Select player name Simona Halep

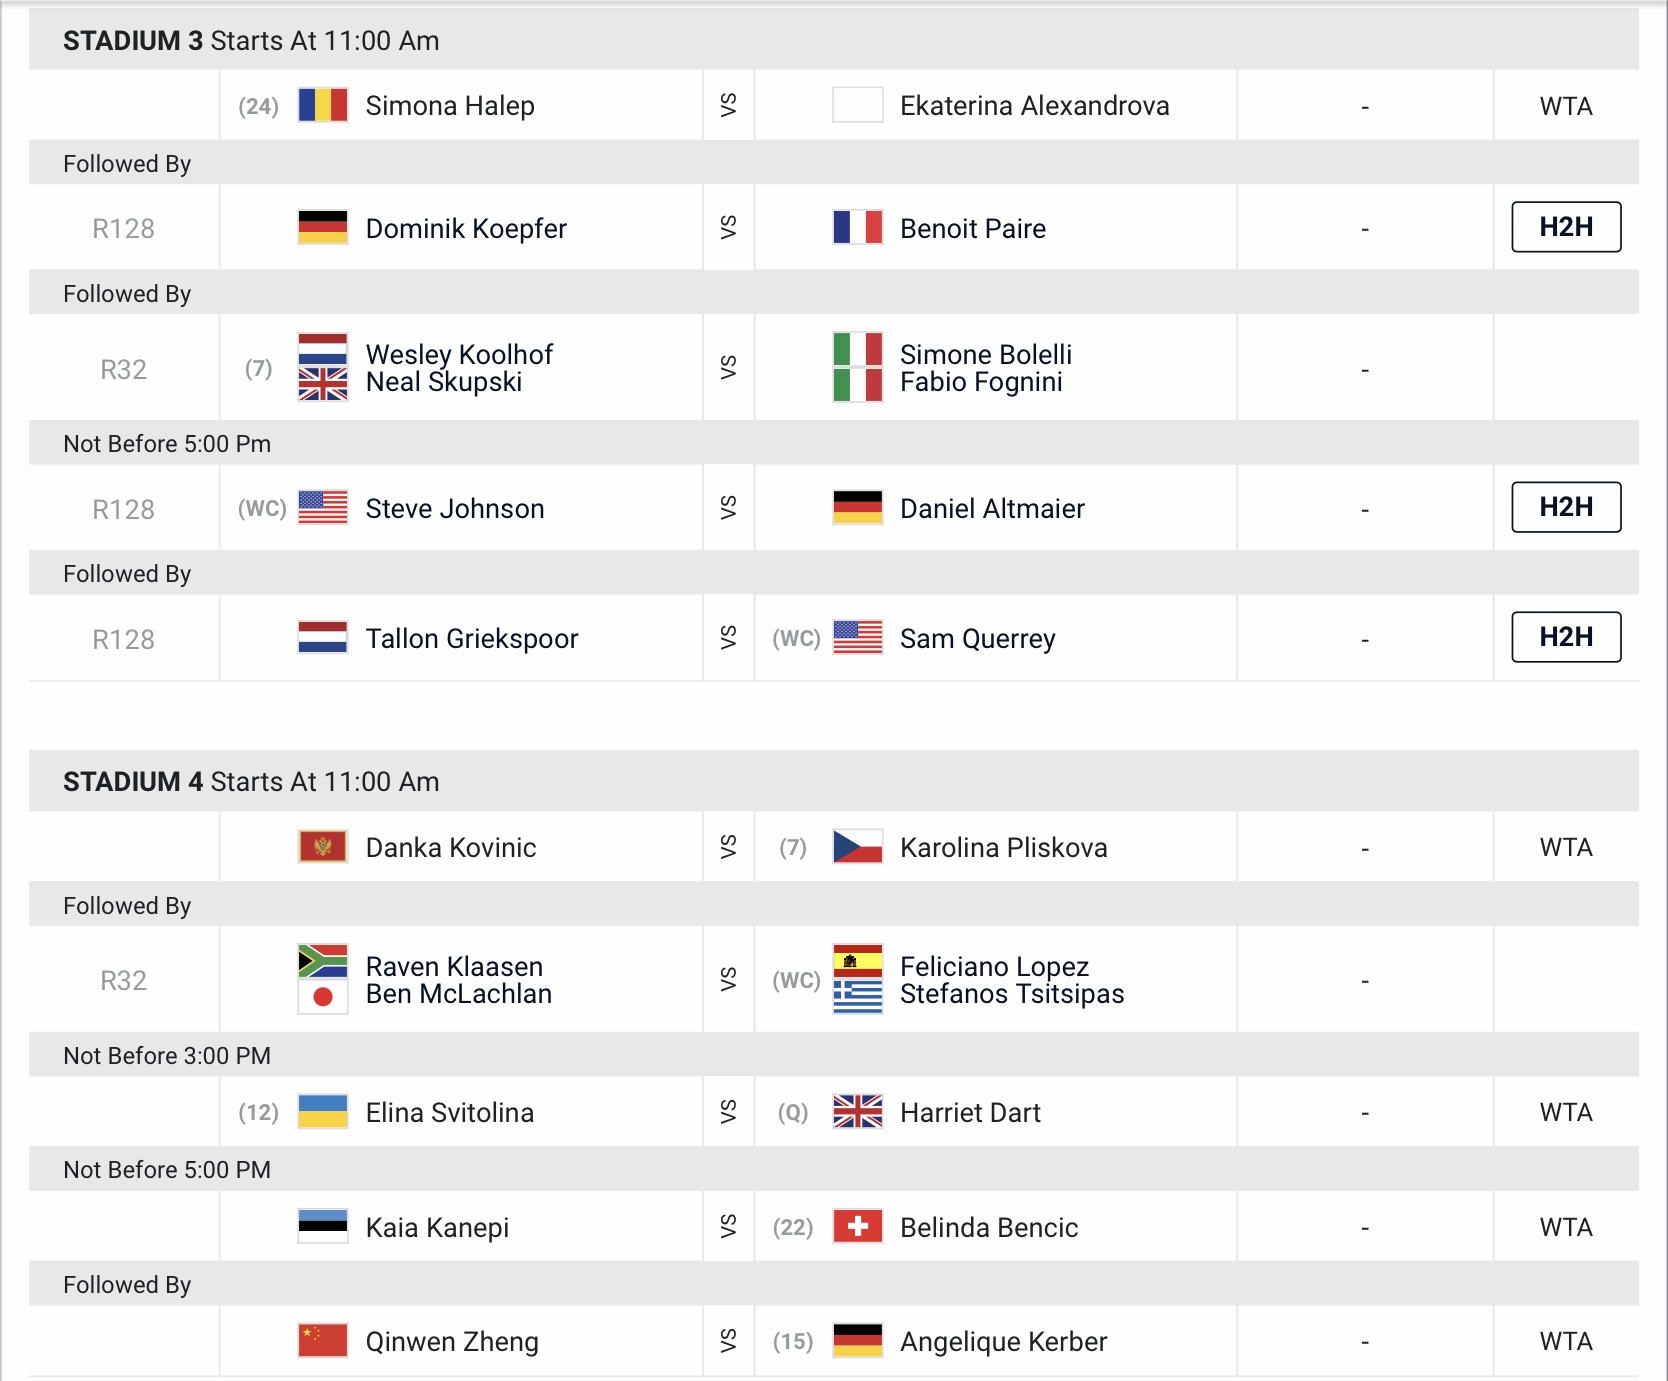[450, 106]
